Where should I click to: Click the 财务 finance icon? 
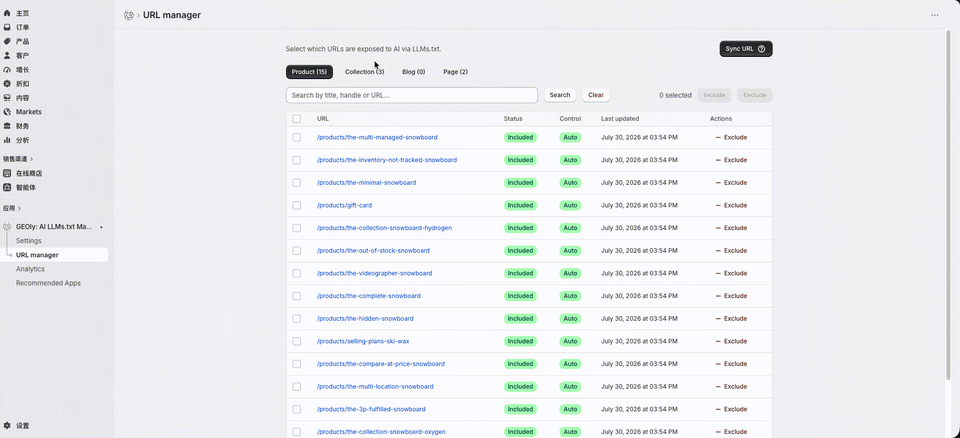pos(7,126)
